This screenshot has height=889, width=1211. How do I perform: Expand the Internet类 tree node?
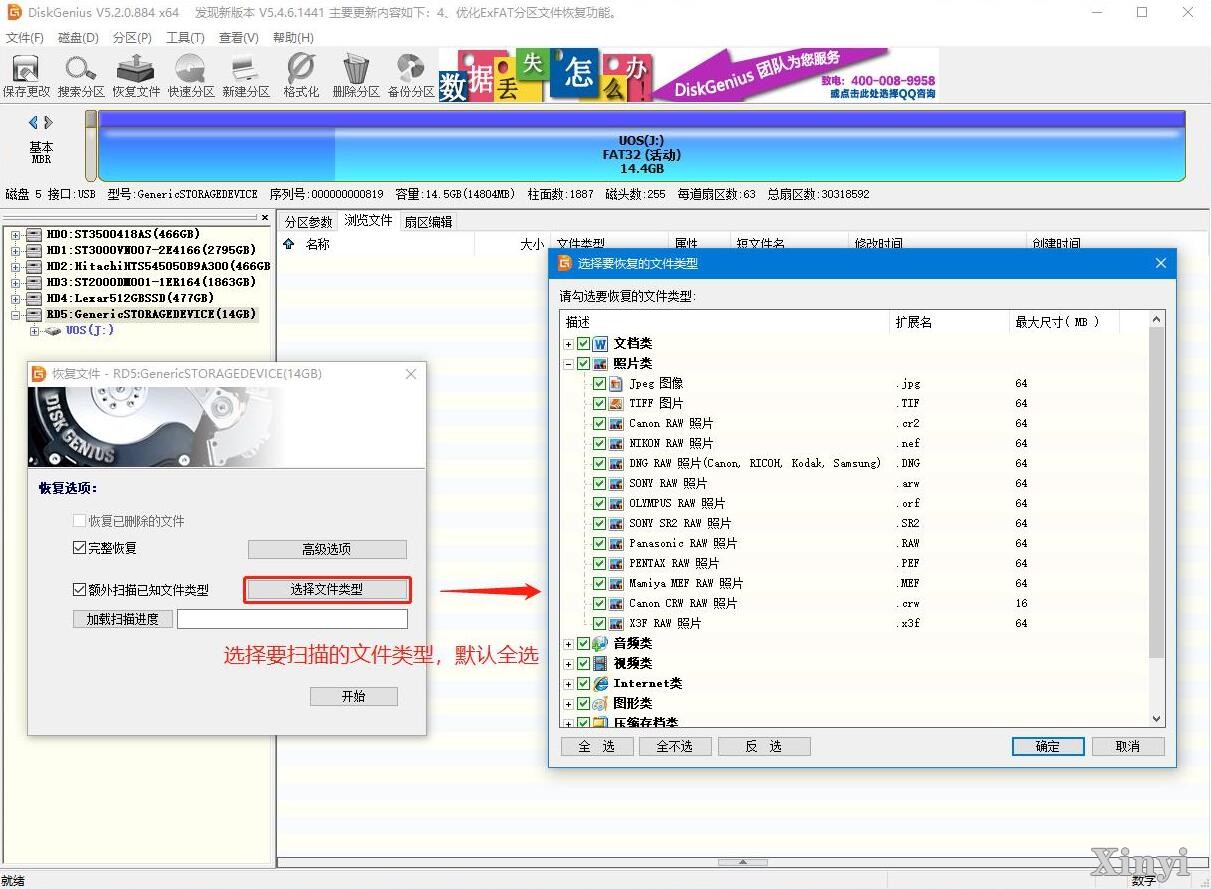(569, 684)
